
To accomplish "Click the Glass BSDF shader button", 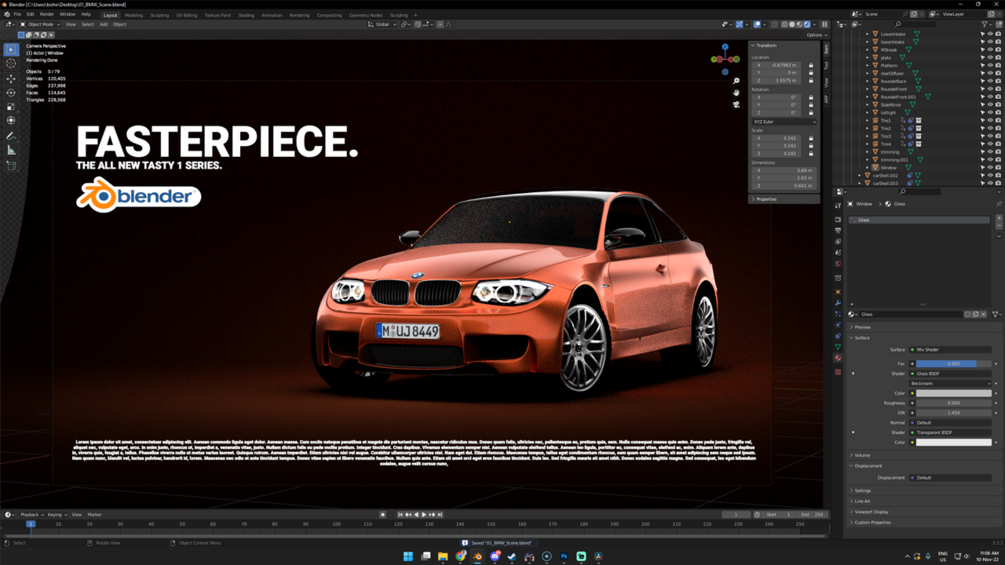I will 951,373.
